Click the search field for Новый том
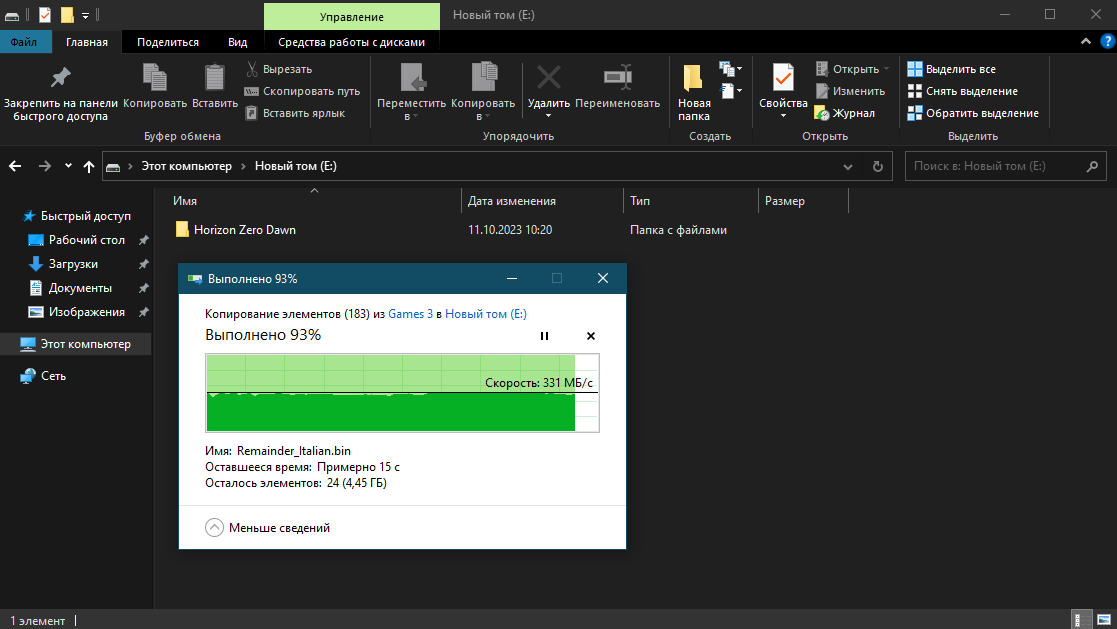The height and width of the screenshot is (629, 1117). pyautogui.click(x=1005, y=166)
